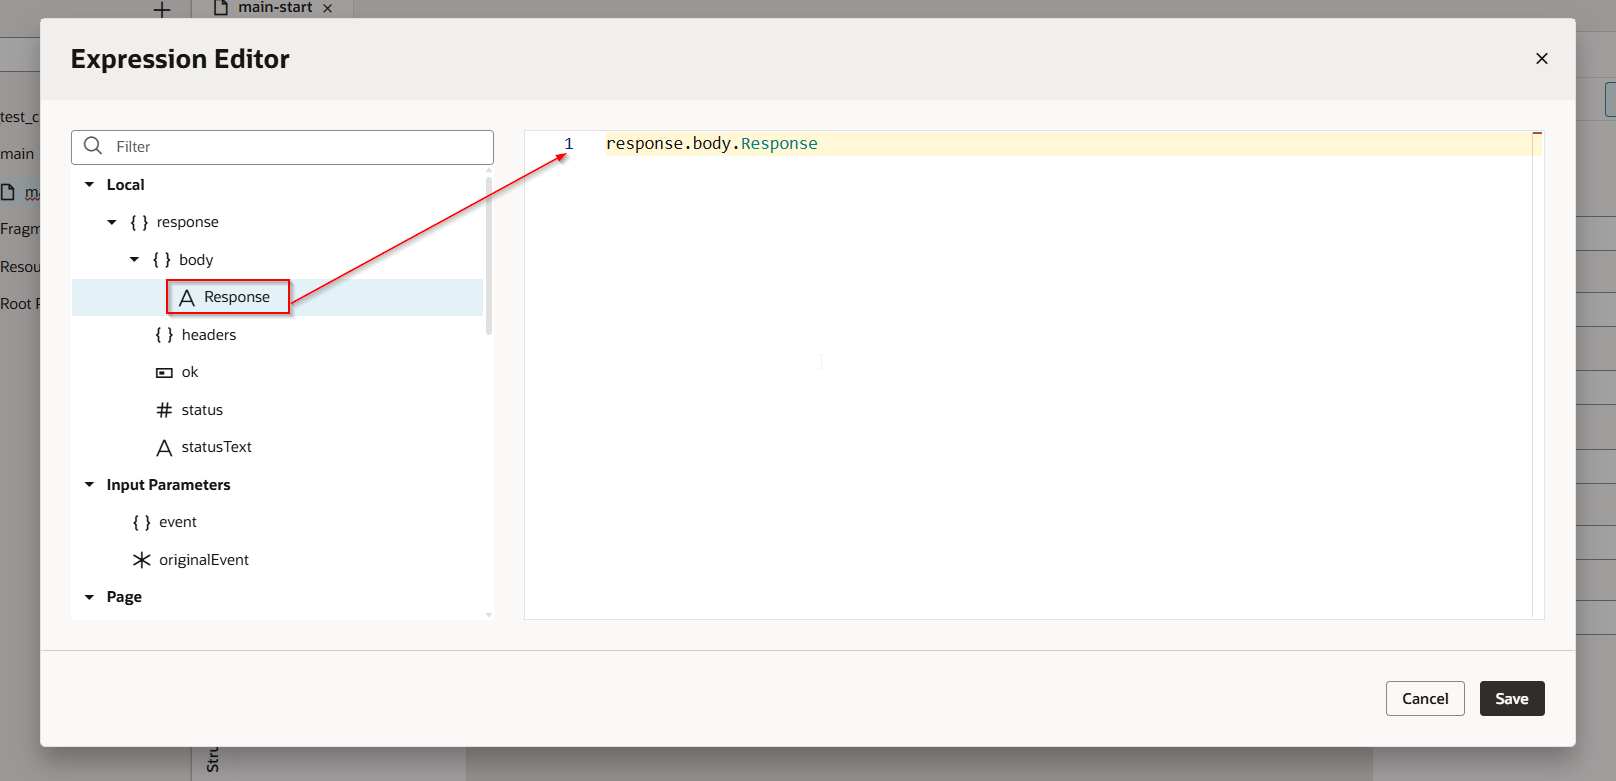Select the Response tree item
This screenshot has height=781, width=1616.
point(277,297)
